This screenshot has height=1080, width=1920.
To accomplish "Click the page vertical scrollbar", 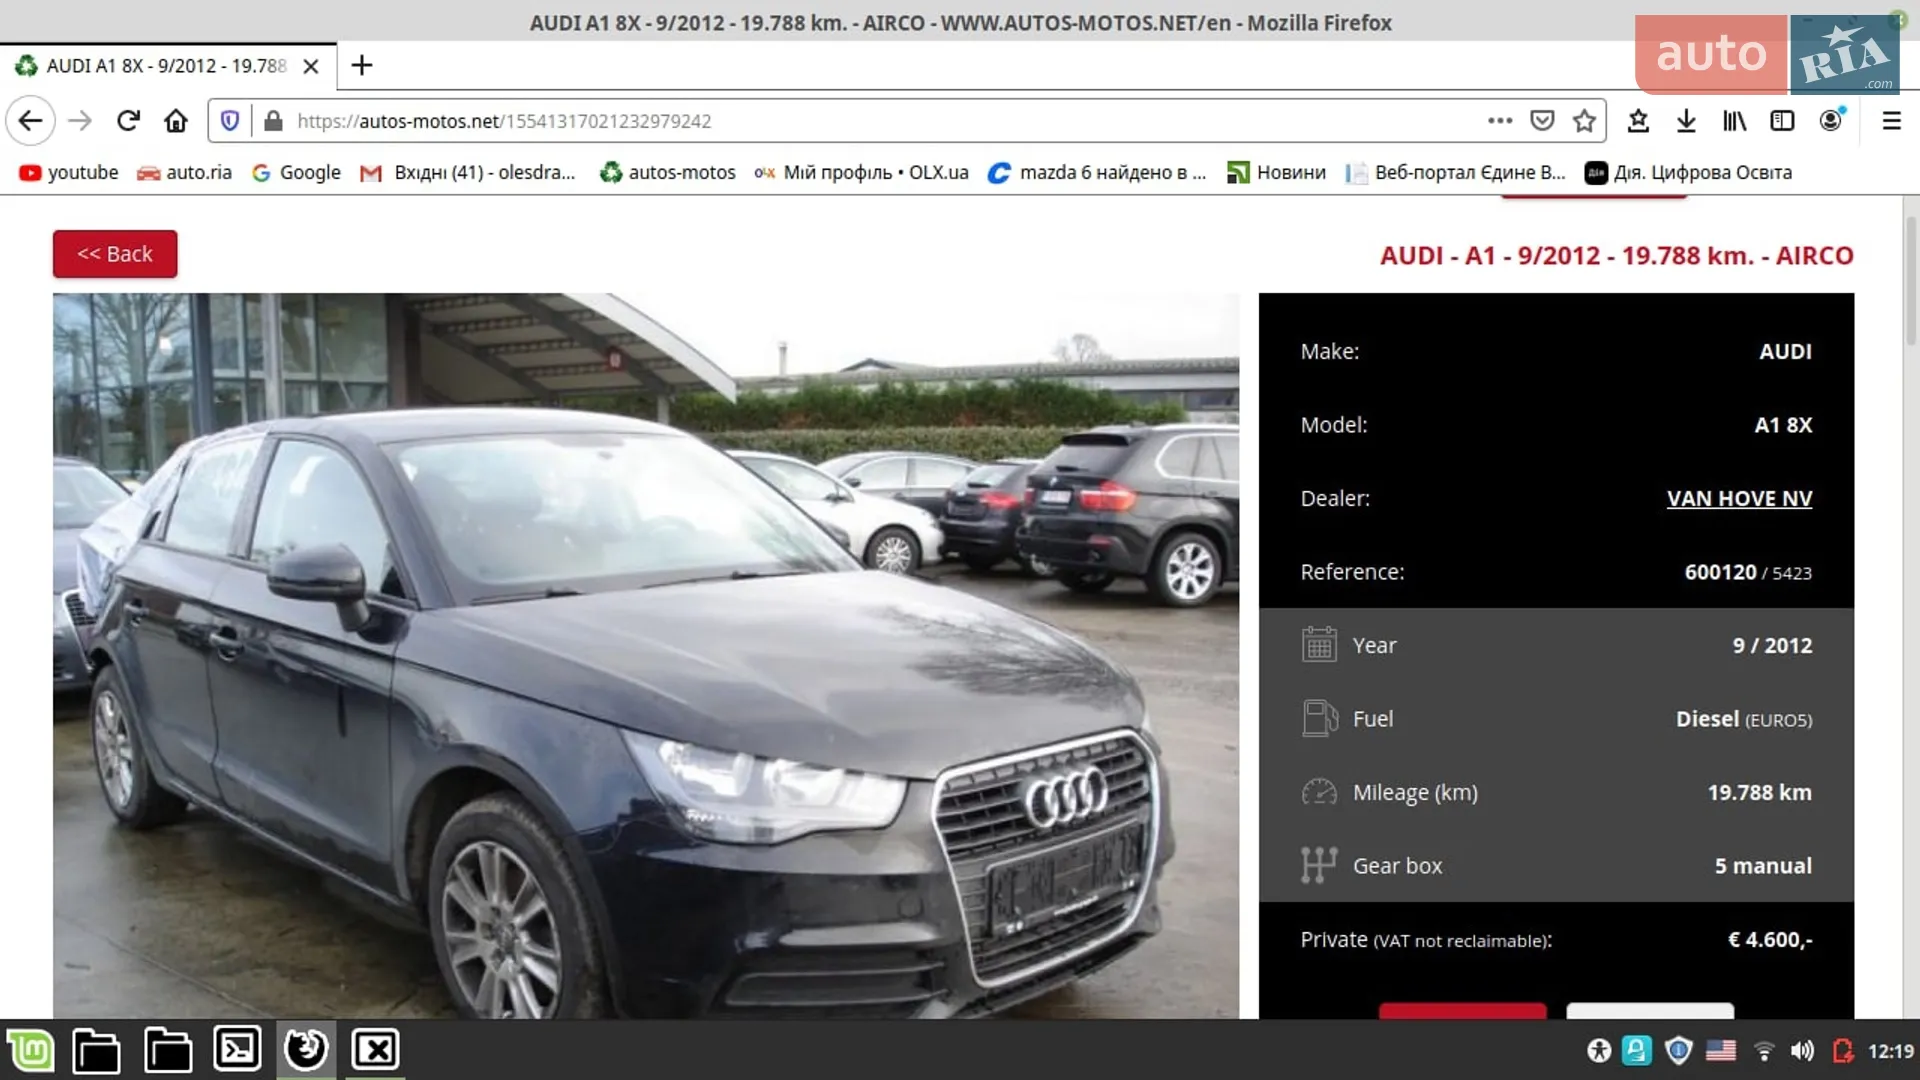I will click(x=1911, y=280).
